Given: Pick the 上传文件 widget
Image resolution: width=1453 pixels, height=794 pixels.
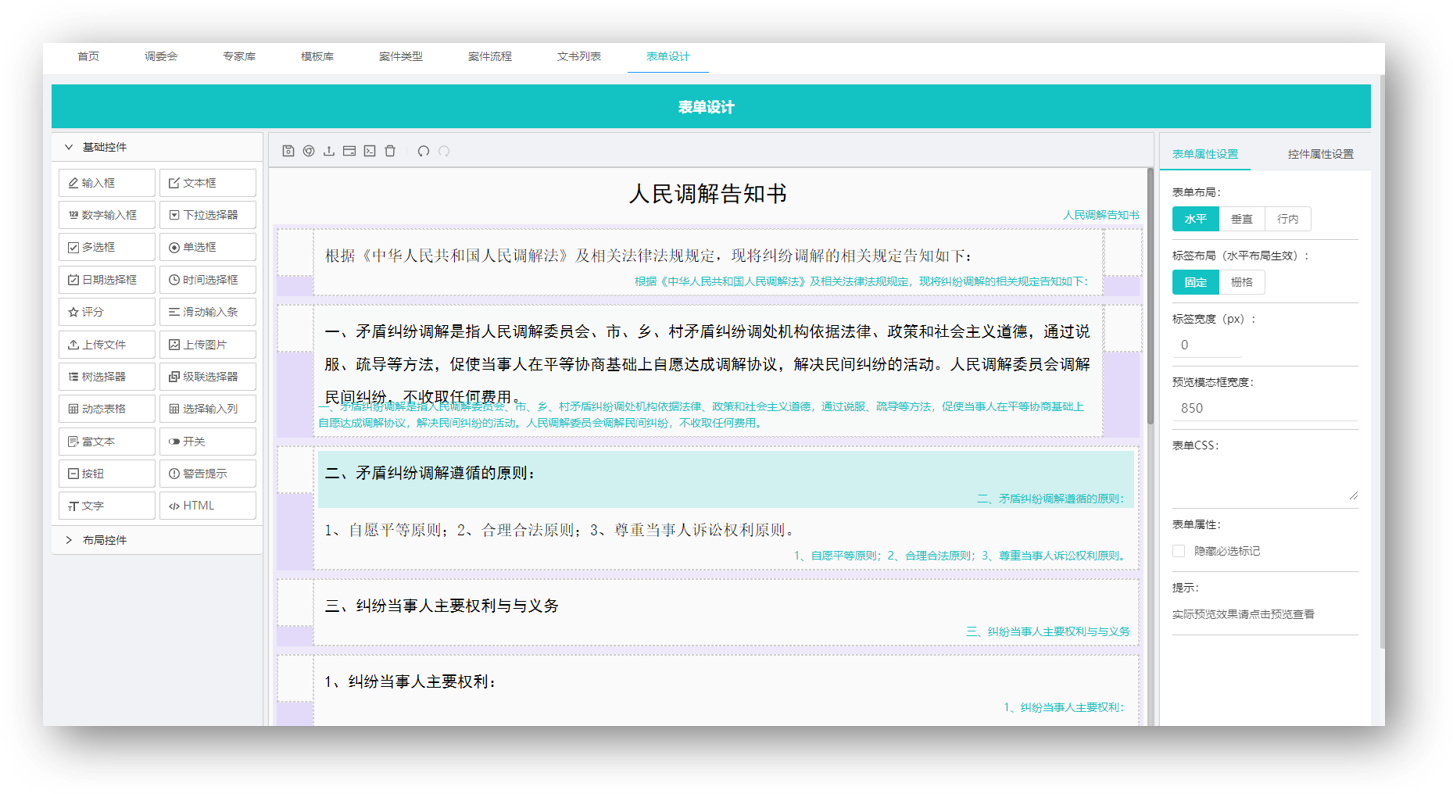Looking at the screenshot, I should point(107,344).
